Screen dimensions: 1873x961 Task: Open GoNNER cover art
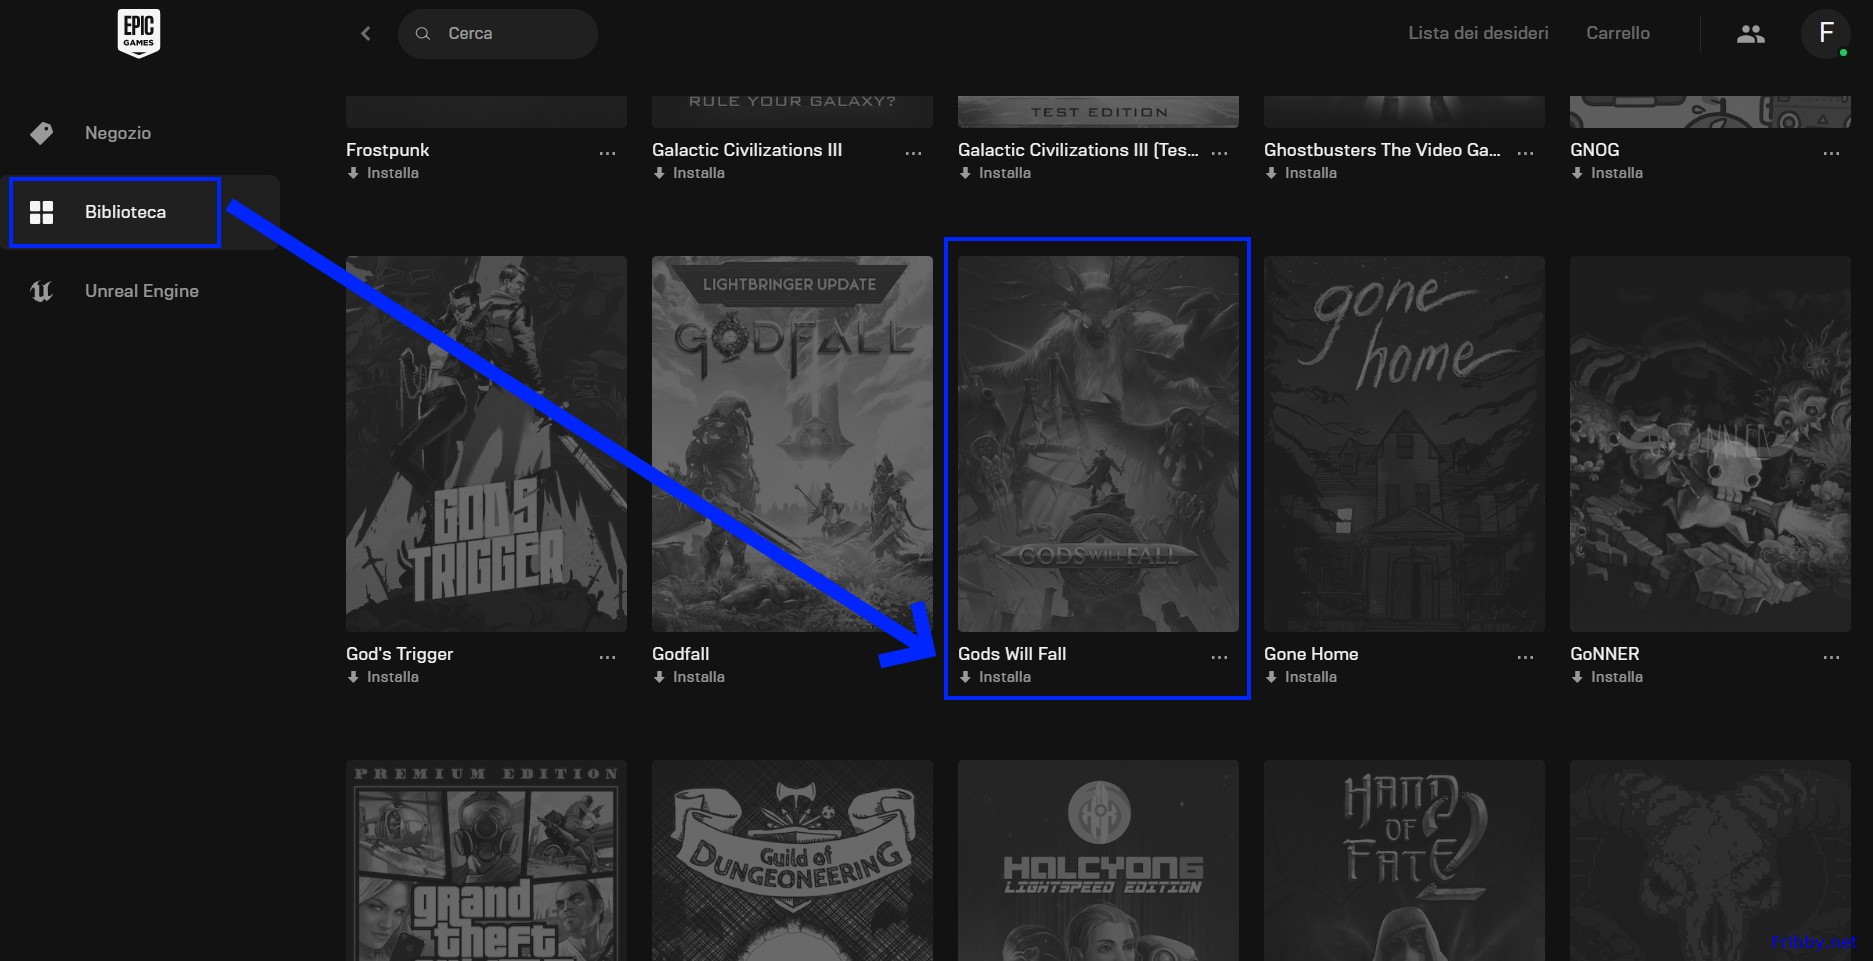tap(1710, 444)
